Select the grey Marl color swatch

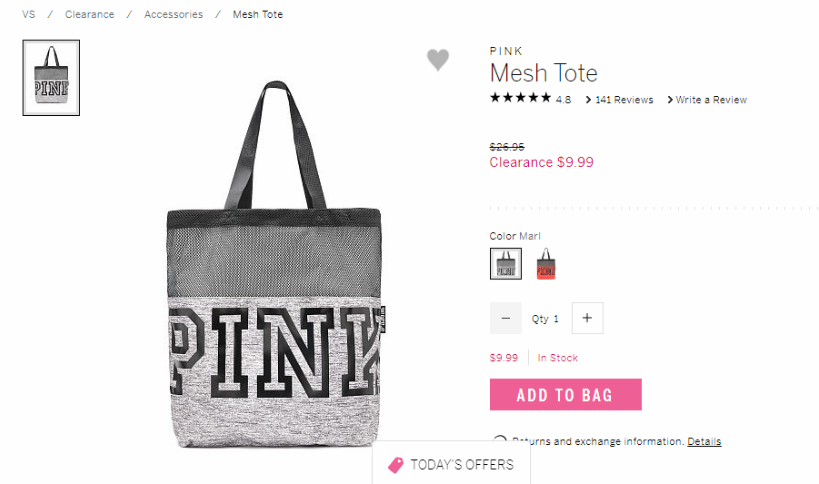coord(506,264)
